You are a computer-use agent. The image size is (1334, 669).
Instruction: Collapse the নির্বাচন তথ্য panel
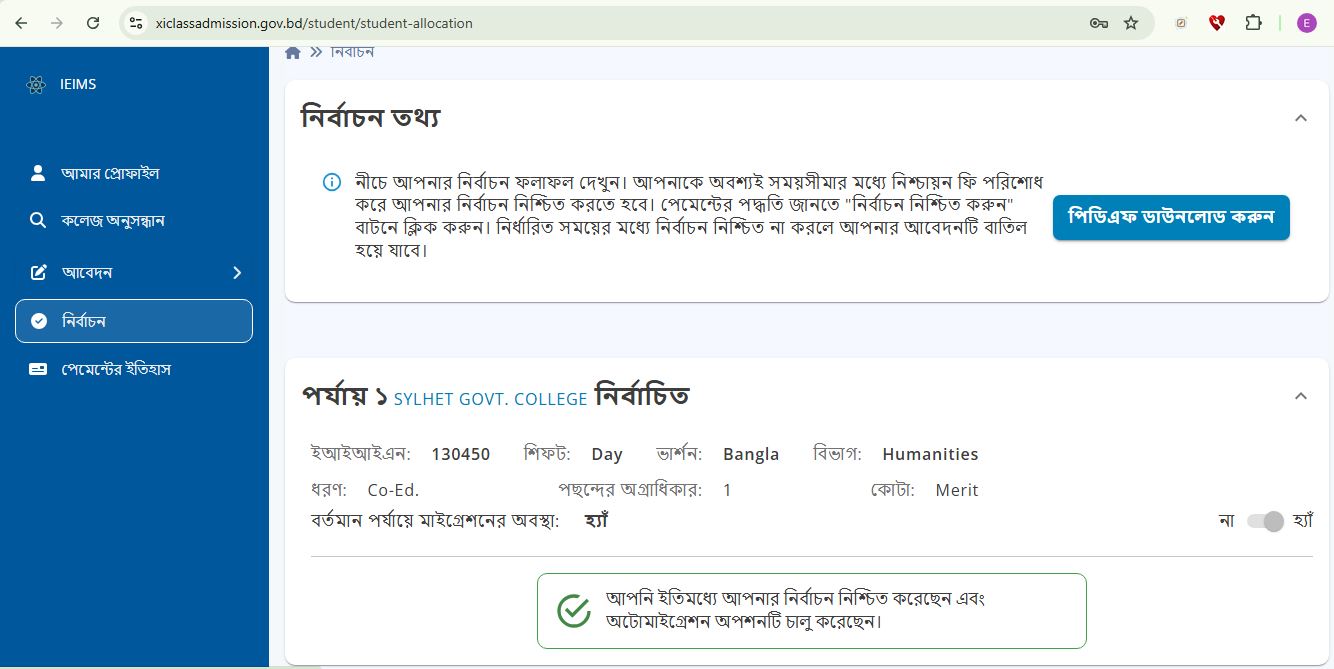[1300, 118]
